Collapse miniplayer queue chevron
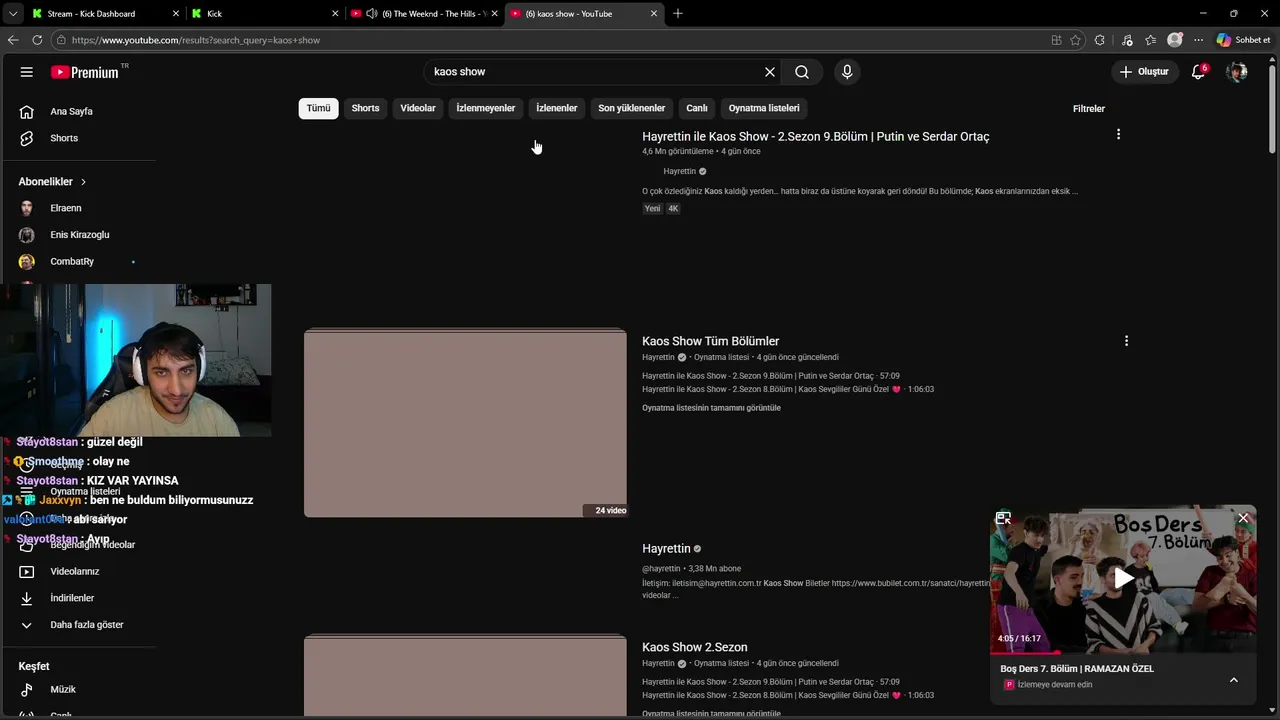This screenshot has height=720, width=1280. (x=1233, y=680)
